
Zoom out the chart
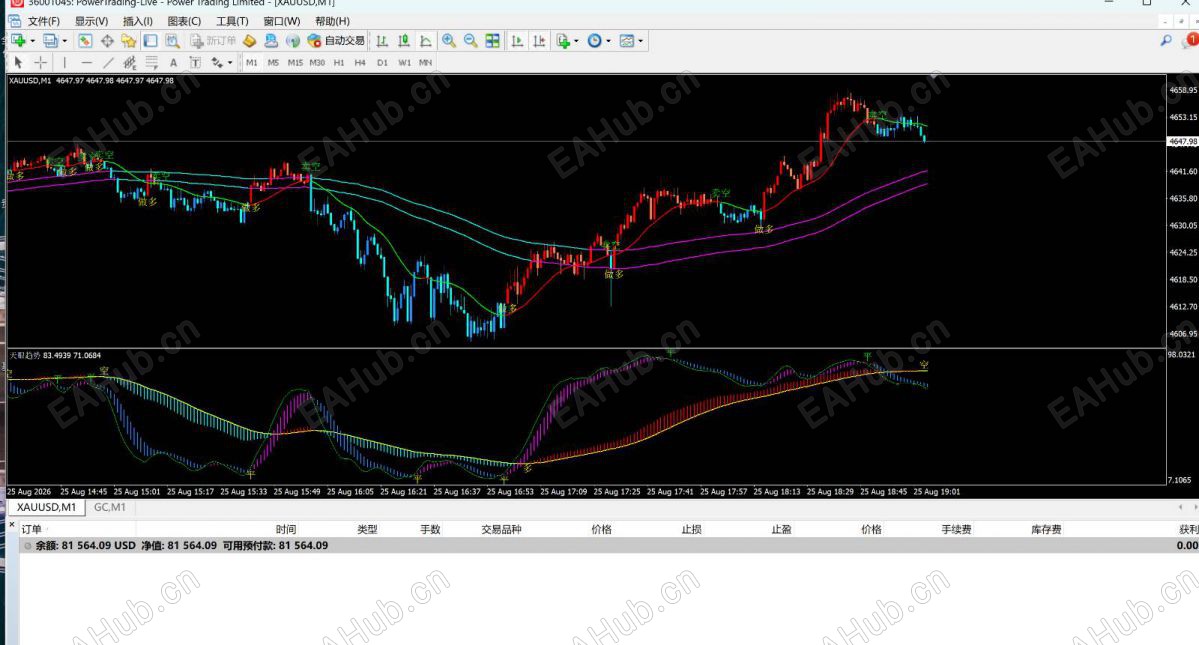click(x=470, y=41)
